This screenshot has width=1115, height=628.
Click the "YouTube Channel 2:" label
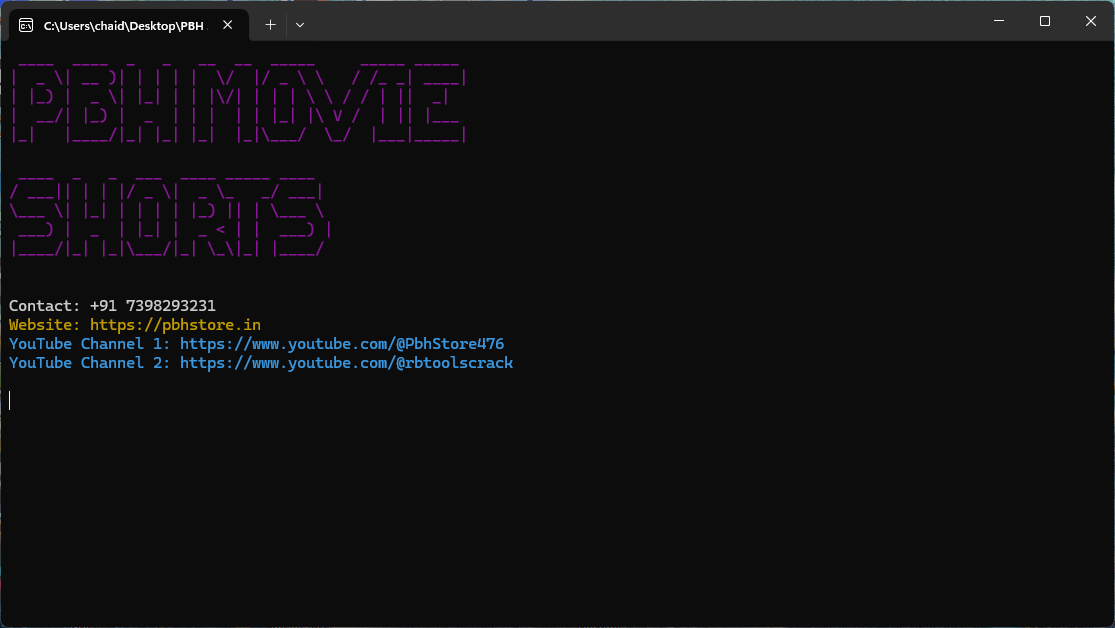point(89,363)
